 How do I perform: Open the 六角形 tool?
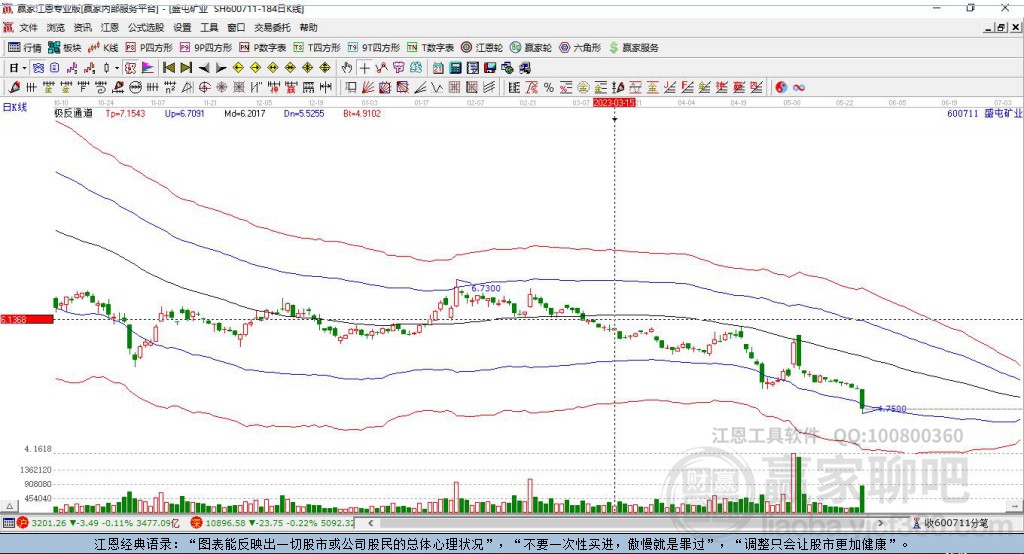pyautogui.click(x=580, y=48)
